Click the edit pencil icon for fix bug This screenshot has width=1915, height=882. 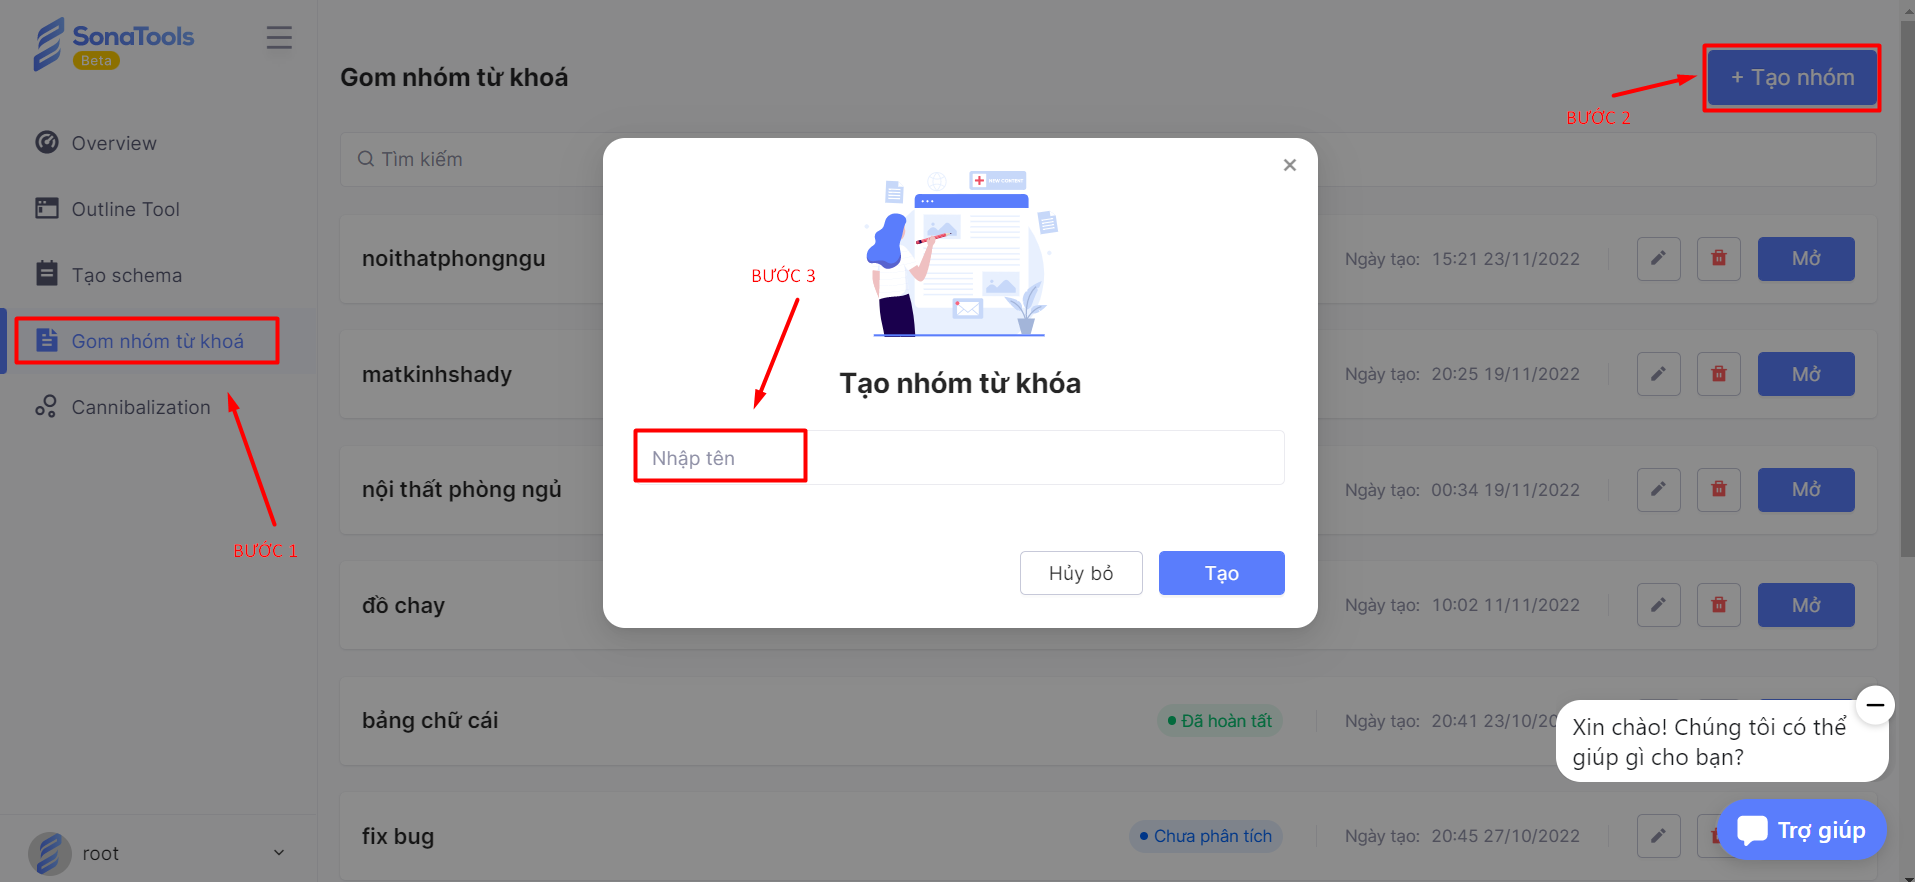coord(1658,836)
